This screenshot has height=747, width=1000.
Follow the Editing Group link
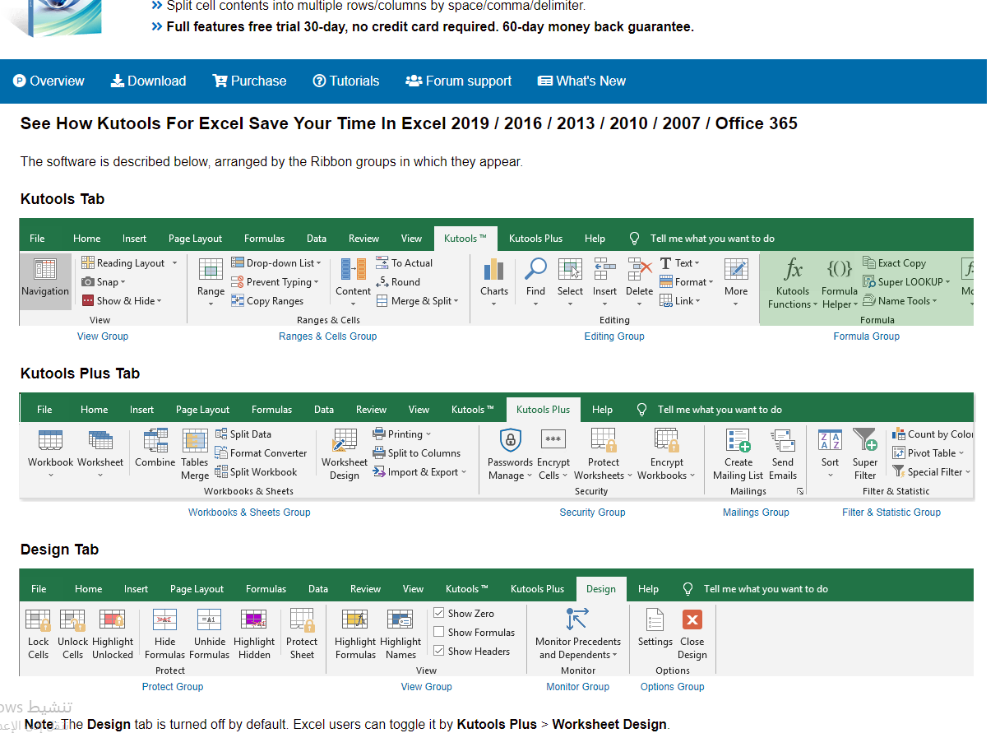pos(614,336)
